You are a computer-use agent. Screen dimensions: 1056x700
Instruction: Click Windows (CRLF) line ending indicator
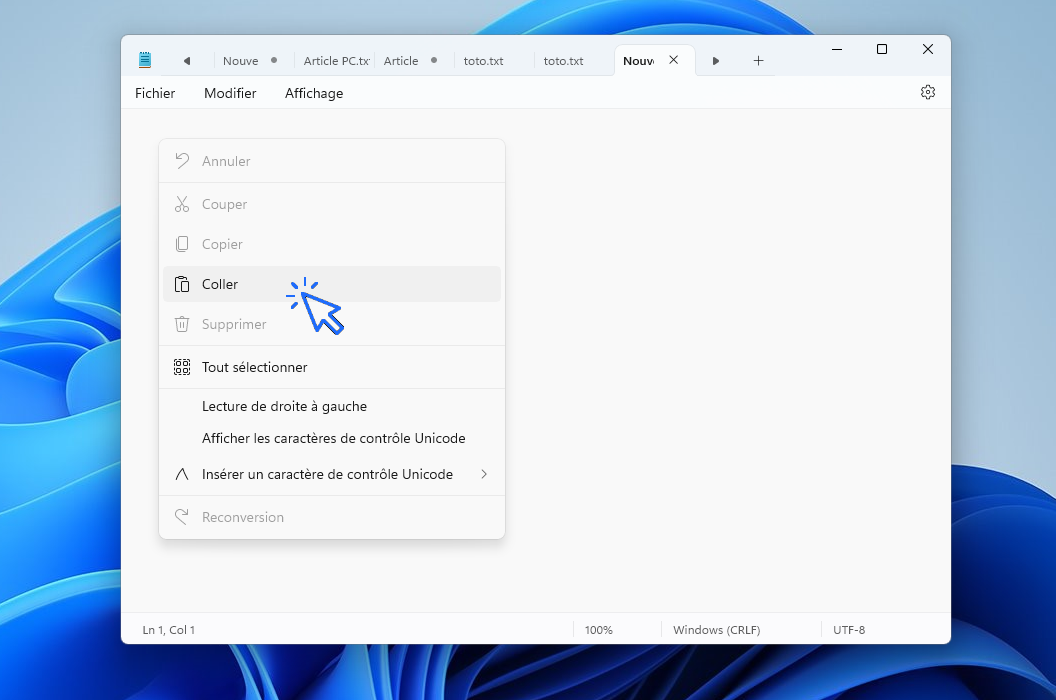tap(717, 630)
